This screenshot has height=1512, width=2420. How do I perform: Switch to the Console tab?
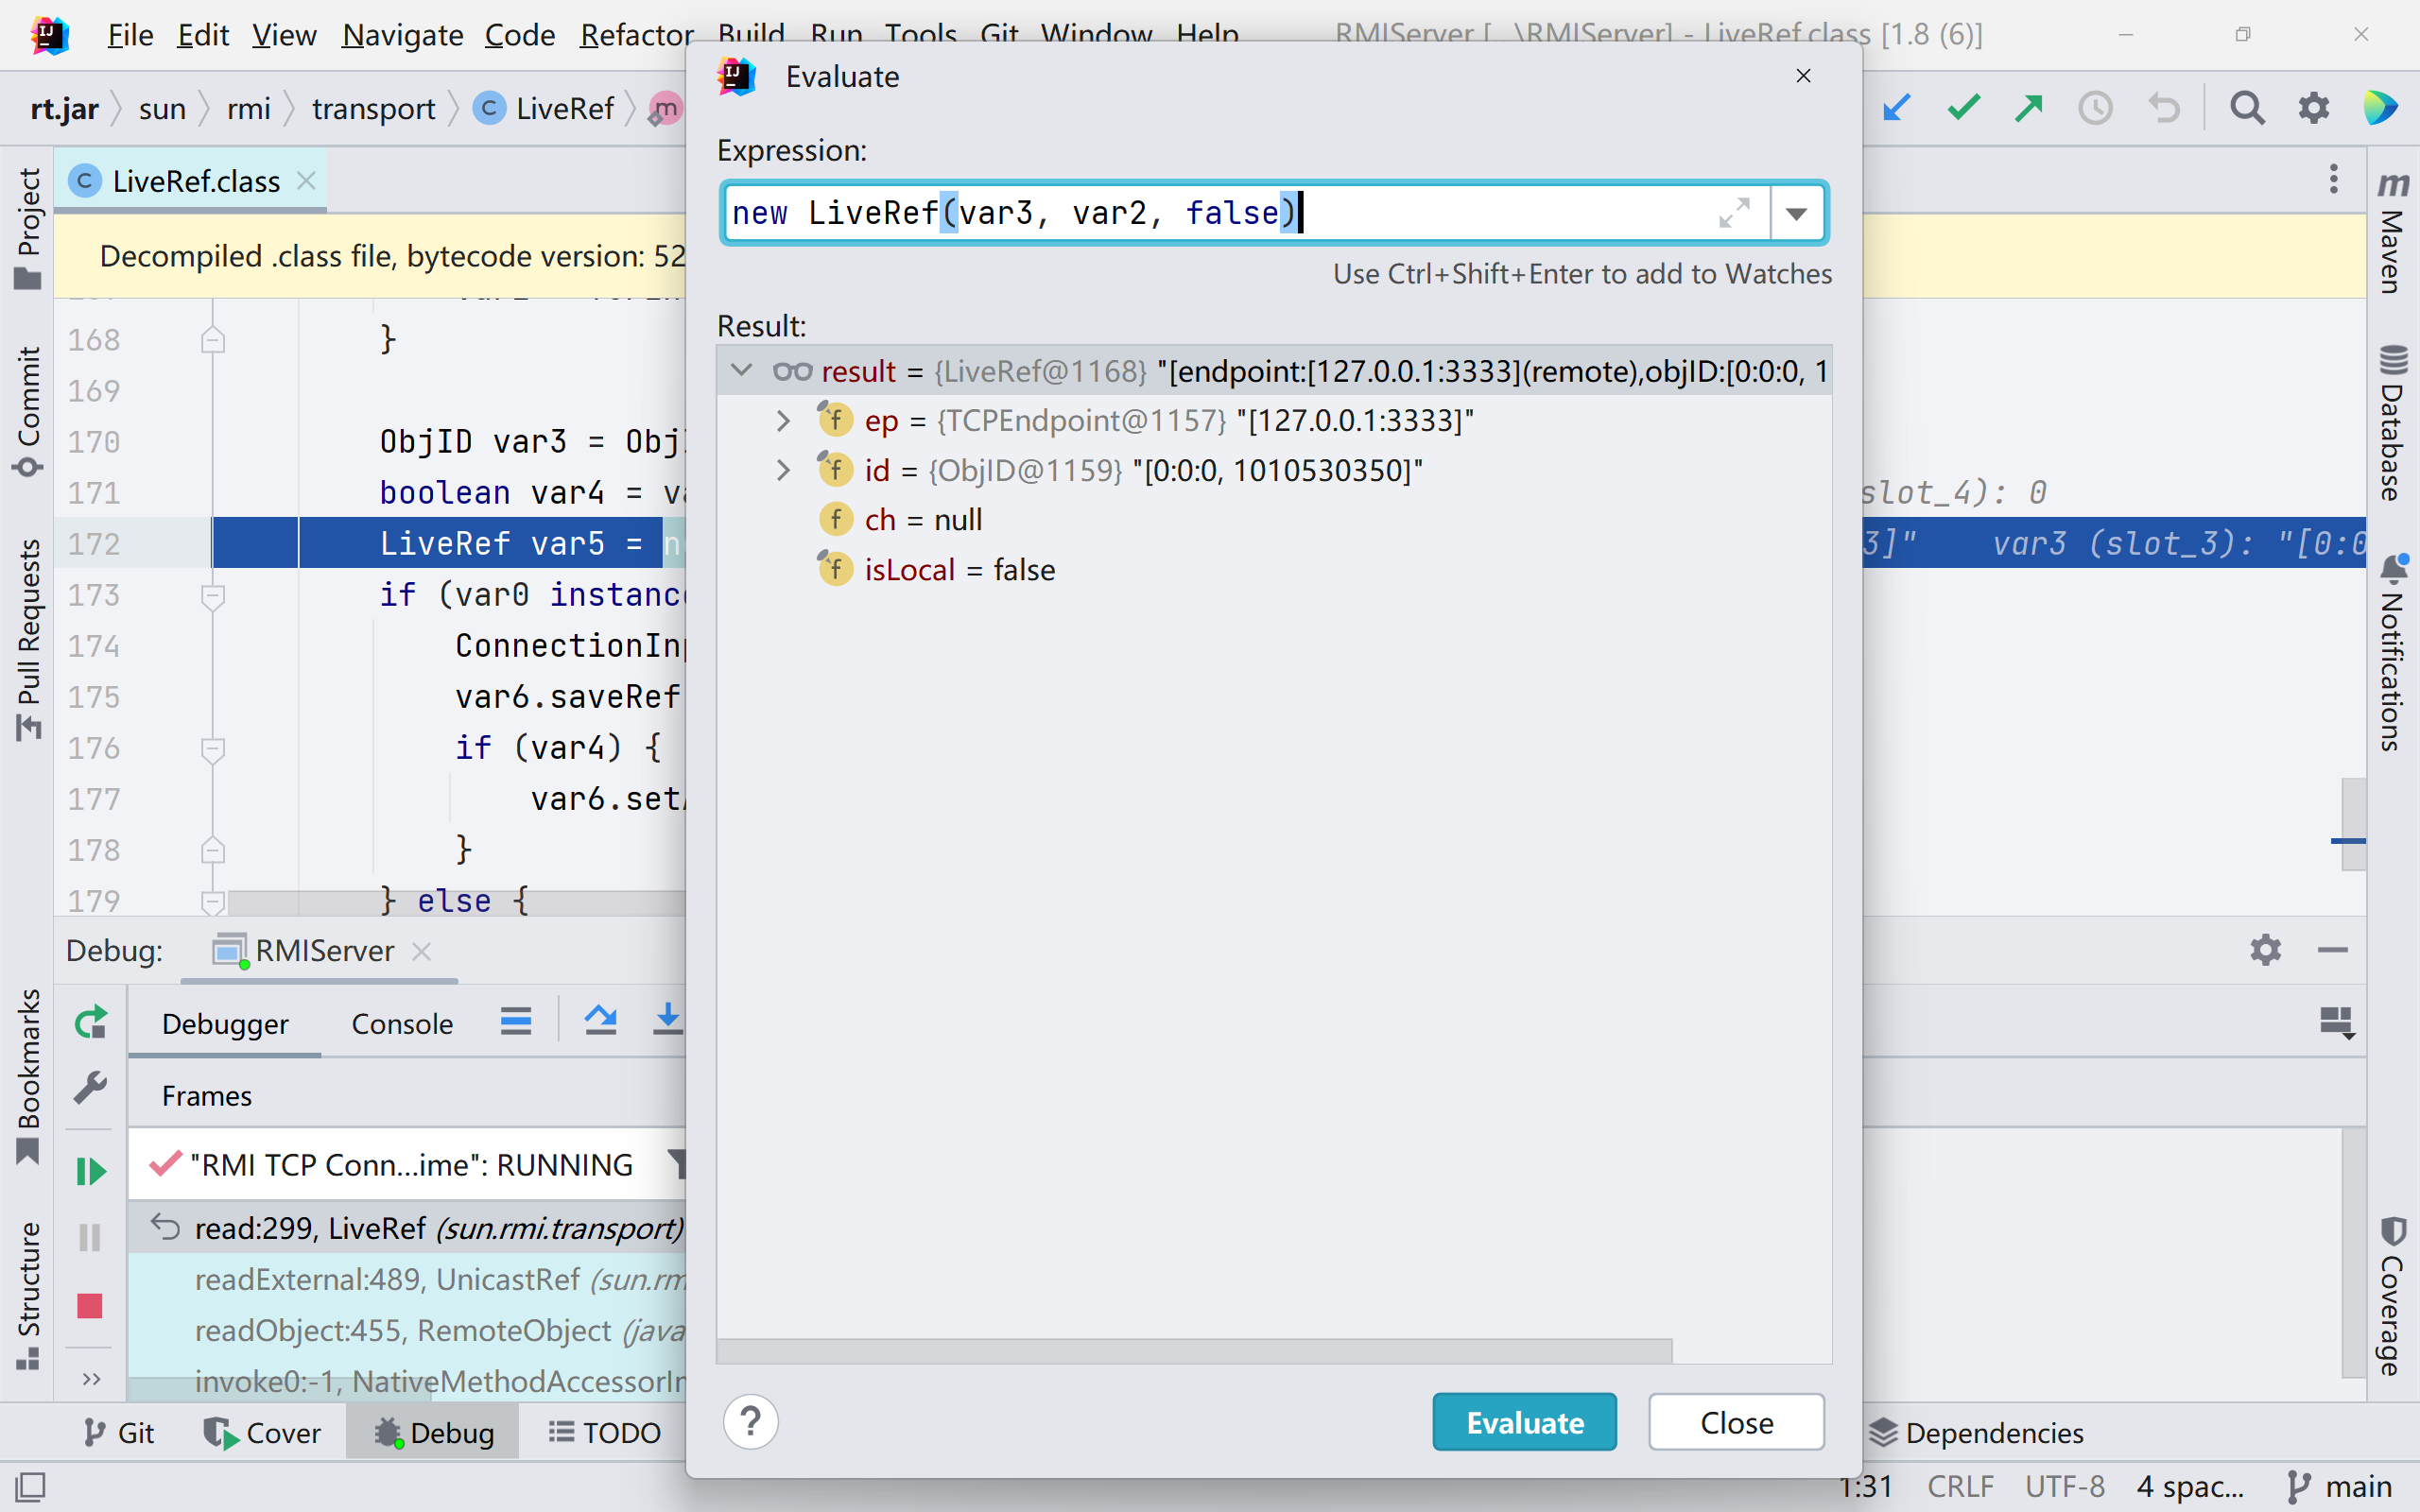click(x=402, y=1023)
